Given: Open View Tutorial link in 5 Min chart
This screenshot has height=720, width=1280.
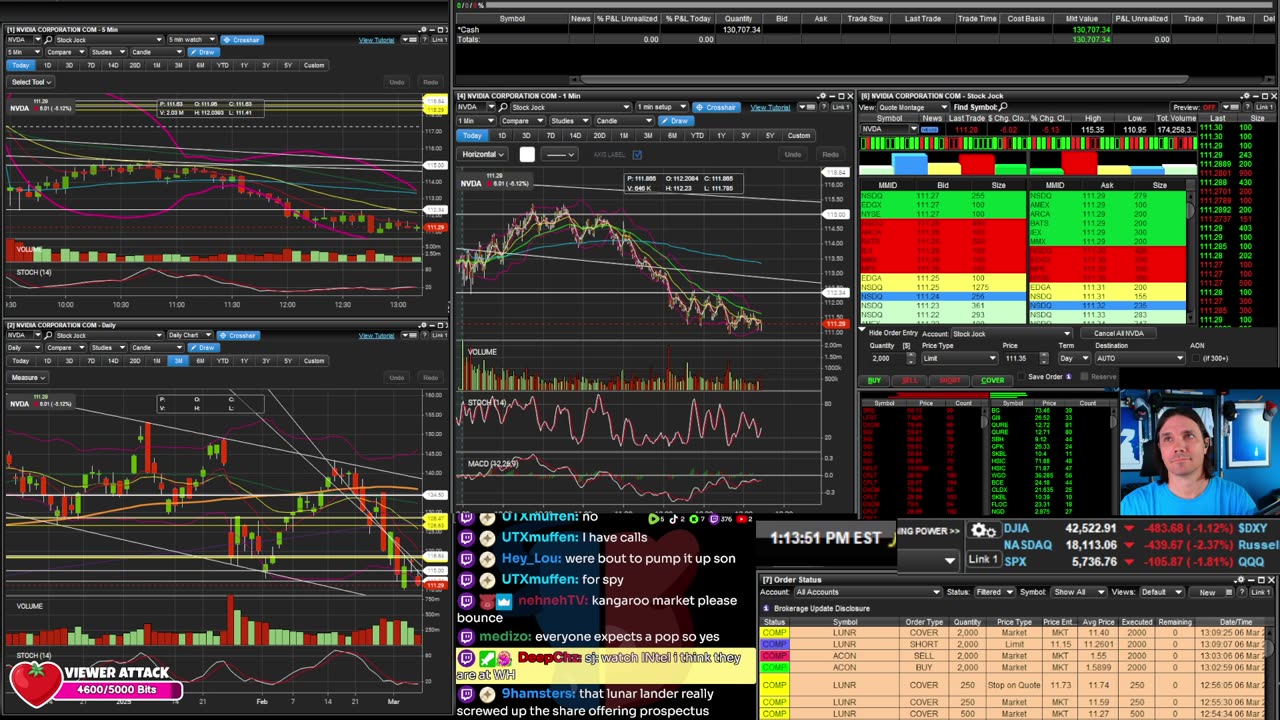Looking at the screenshot, I should pyautogui.click(x=376, y=40).
